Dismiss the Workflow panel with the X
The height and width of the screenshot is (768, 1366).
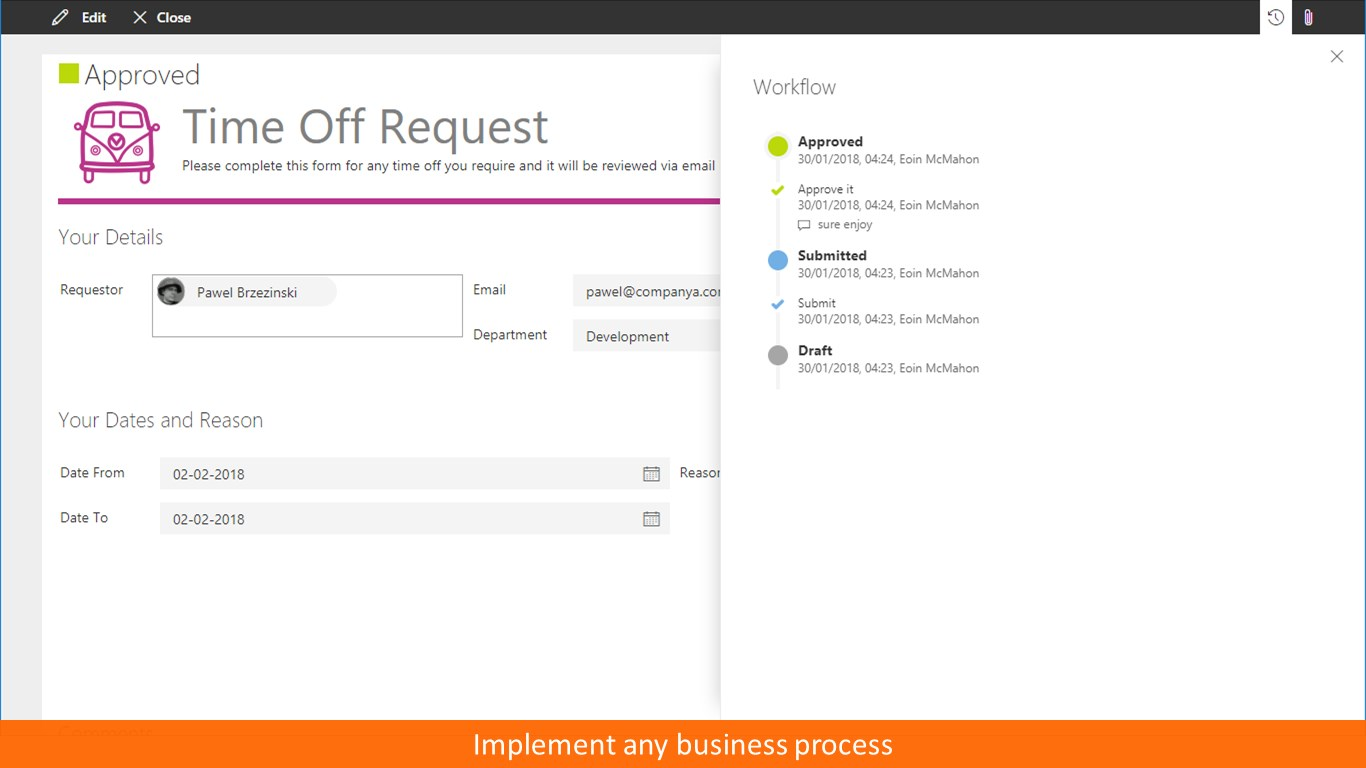1337,56
